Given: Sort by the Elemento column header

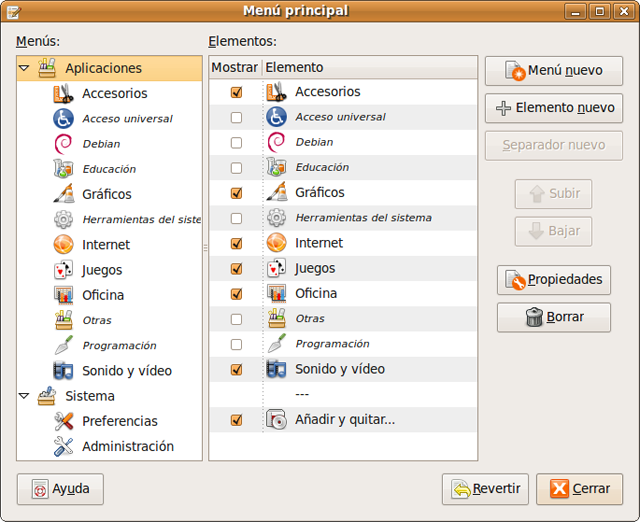Looking at the screenshot, I should [368, 67].
